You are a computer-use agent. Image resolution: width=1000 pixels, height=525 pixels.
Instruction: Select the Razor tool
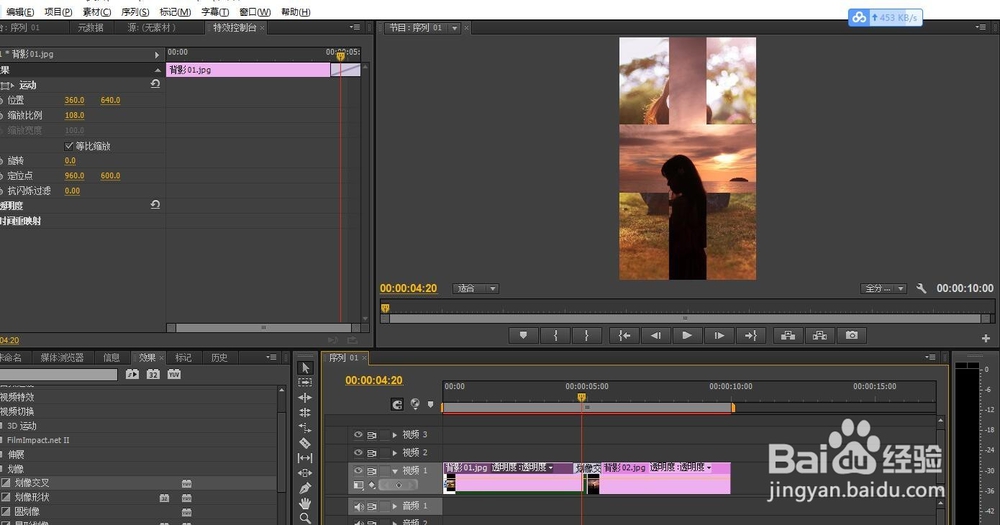pyautogui.click(x=305, y=443)
